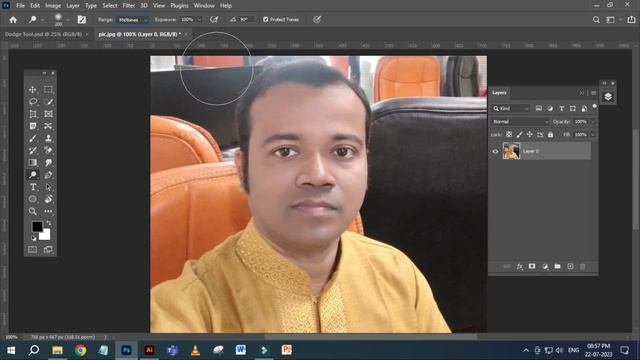This screenshot has width=640, height=360.
Task: Go to Home screen icon
Action: pos(13,20)
